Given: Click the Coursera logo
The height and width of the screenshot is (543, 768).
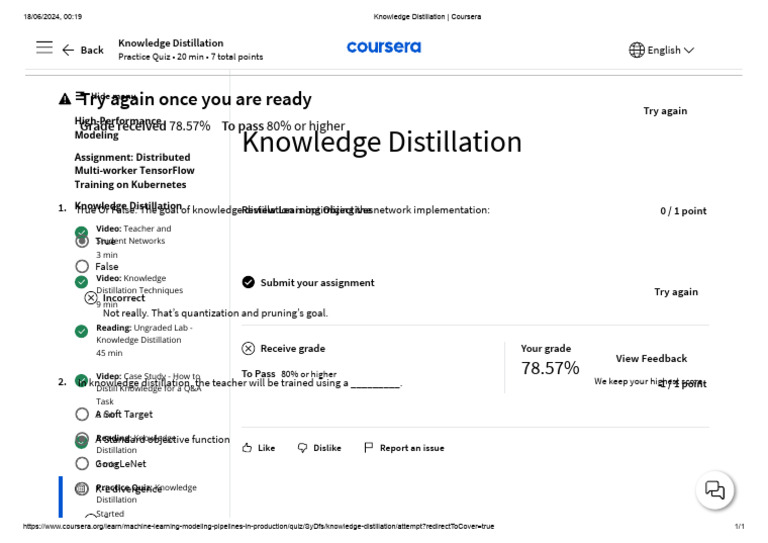Looking at the screenshot, I should pos(384,47).
